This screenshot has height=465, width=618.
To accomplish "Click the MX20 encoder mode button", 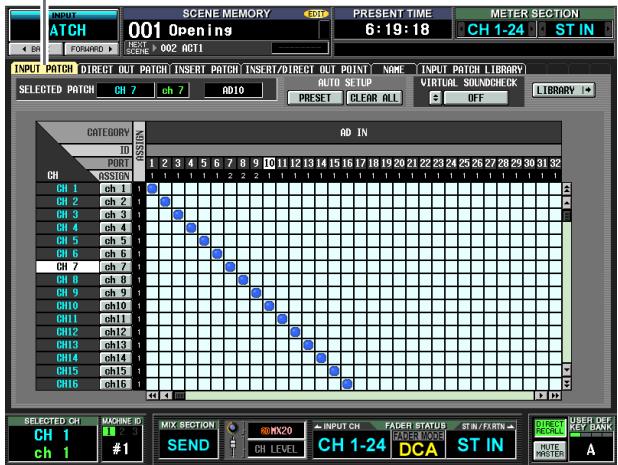I will [x=276, y=431].
